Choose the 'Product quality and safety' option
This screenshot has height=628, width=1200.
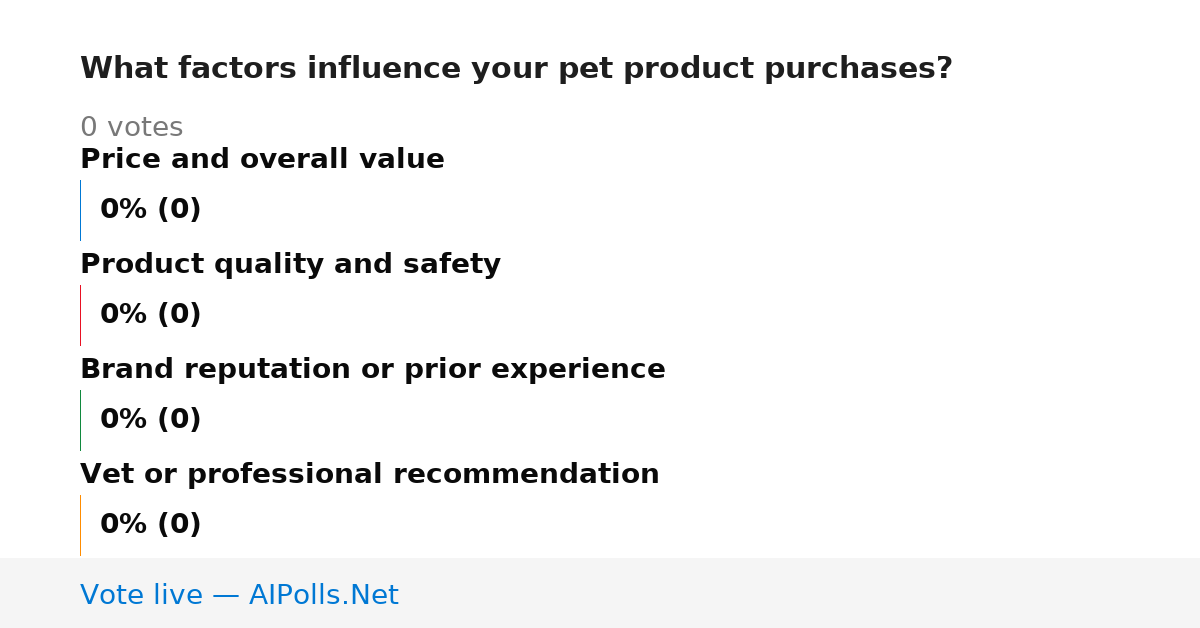click(x=290, y=265)
